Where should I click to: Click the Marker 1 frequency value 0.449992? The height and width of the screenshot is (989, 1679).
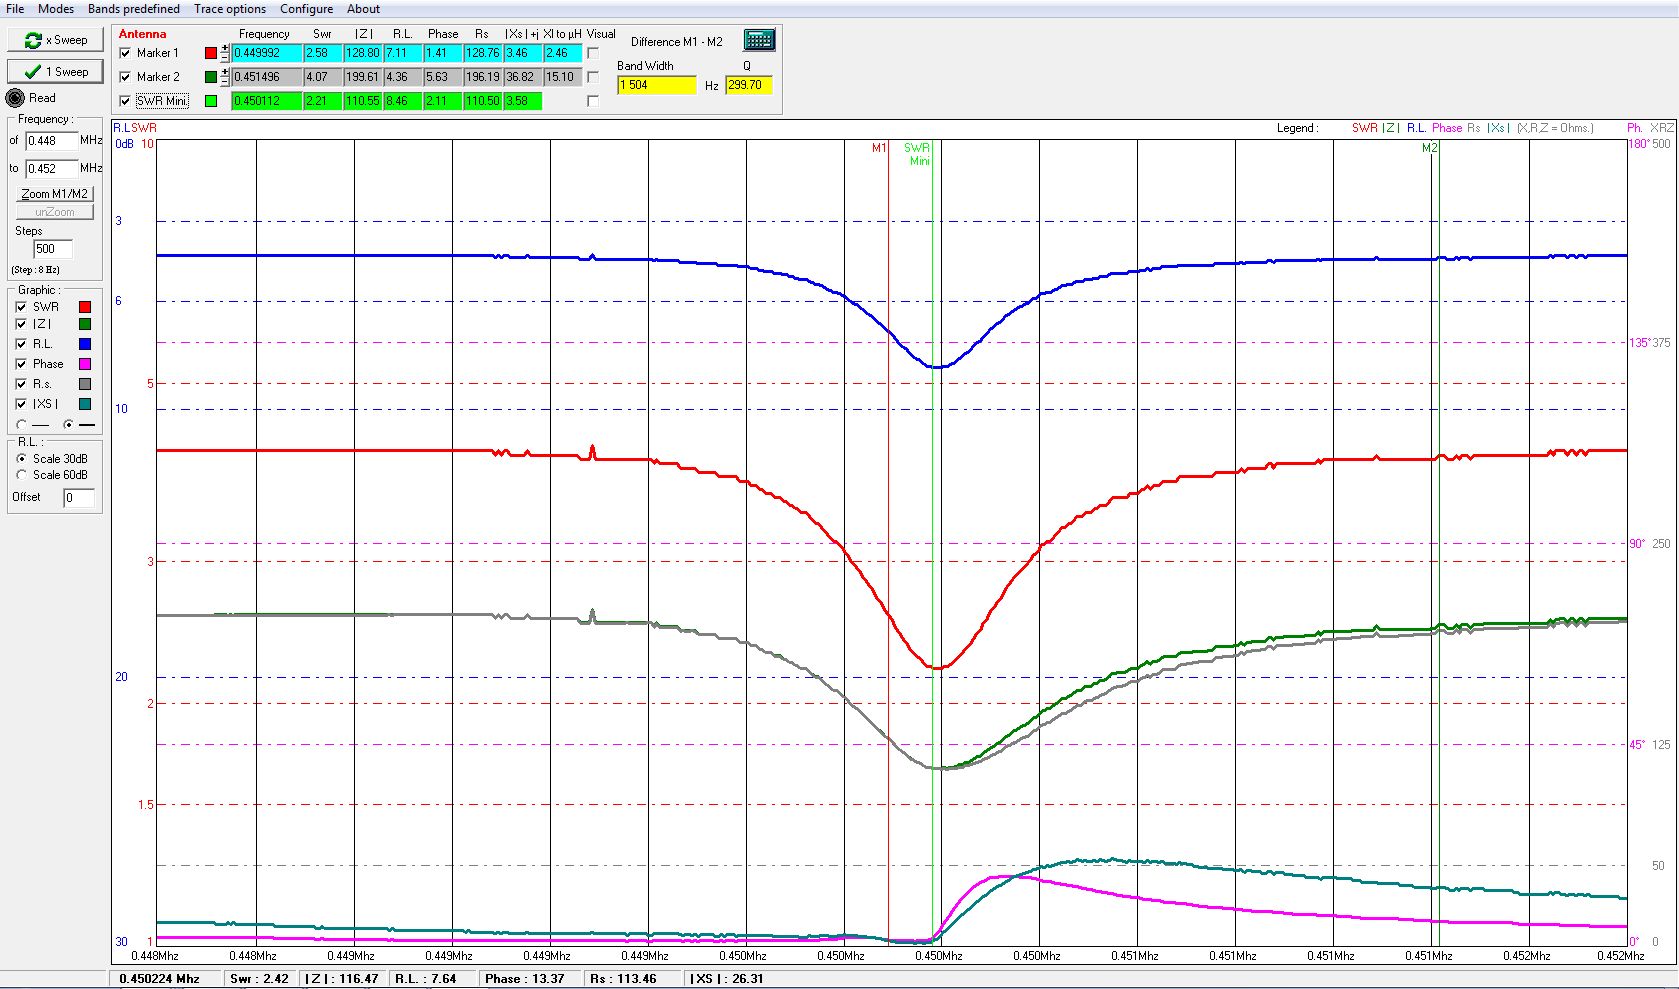[267, 53]
